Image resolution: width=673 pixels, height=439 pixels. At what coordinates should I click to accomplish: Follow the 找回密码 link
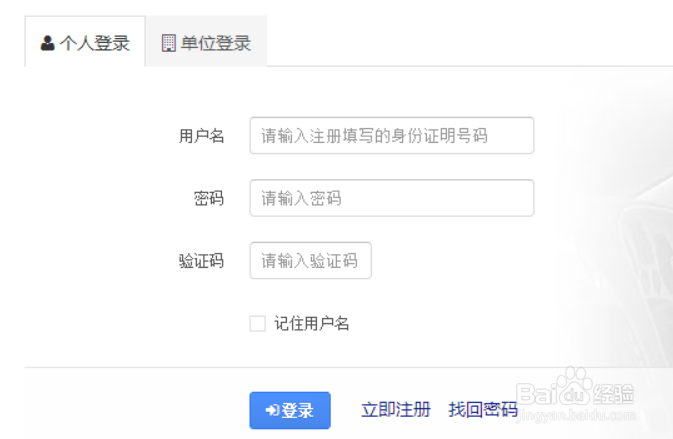(483, 410)
